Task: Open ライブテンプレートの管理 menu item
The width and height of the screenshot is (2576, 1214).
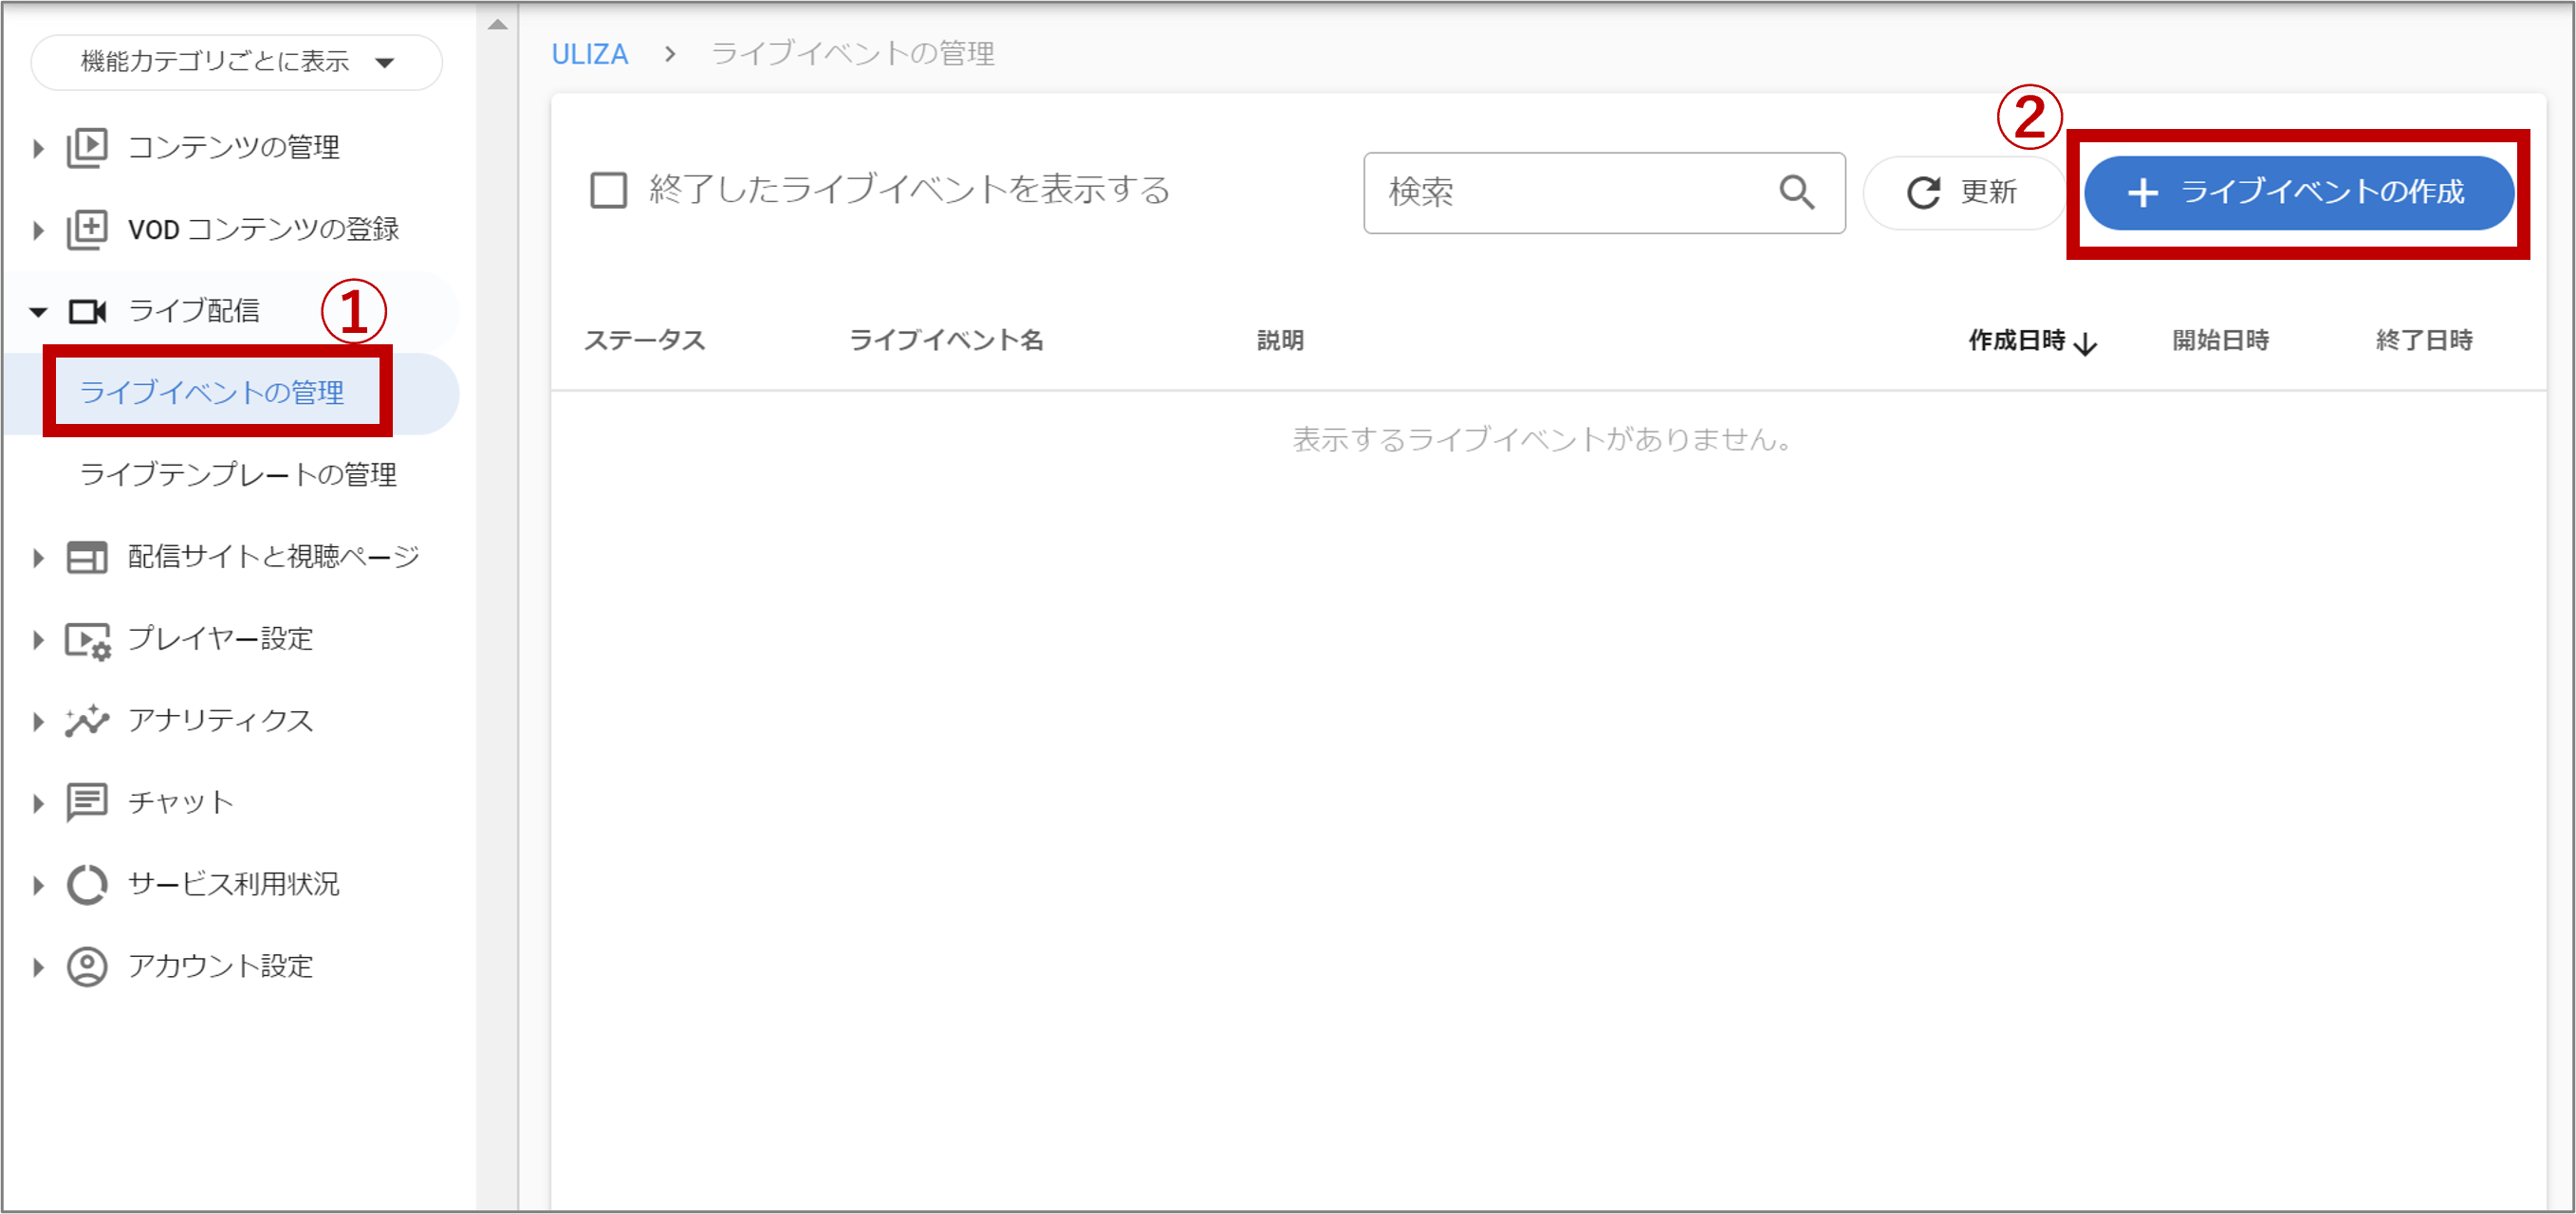Action: click(238, 474)
